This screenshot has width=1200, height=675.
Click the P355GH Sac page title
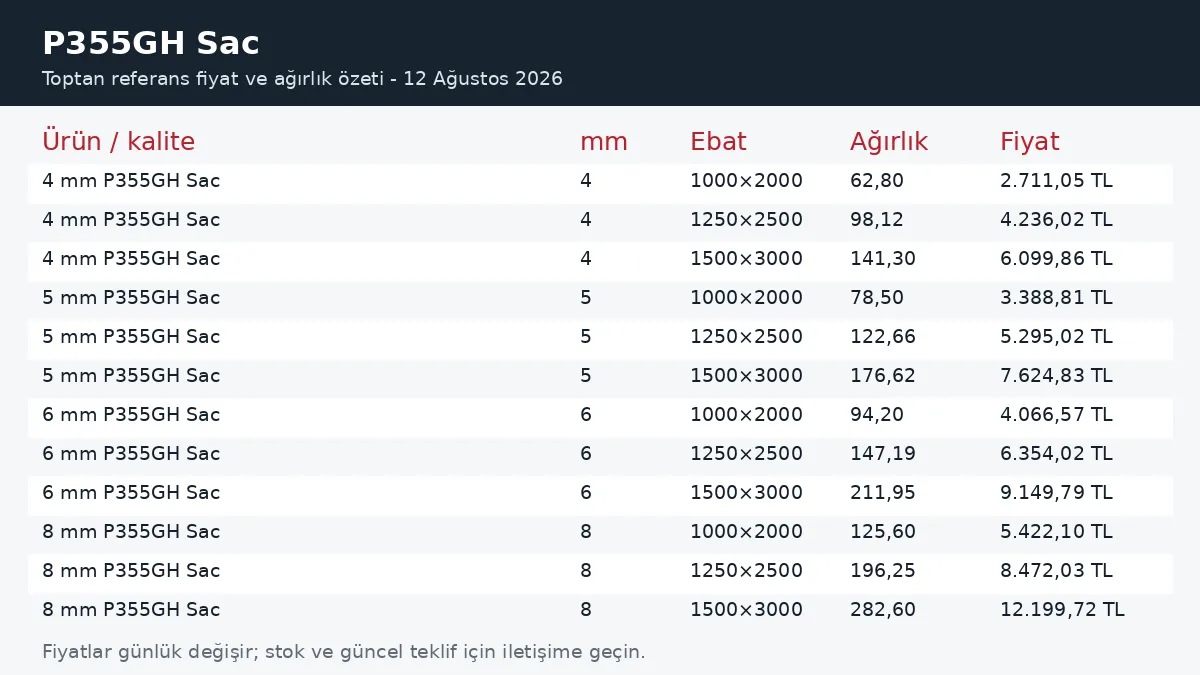[x=151, y=43]
